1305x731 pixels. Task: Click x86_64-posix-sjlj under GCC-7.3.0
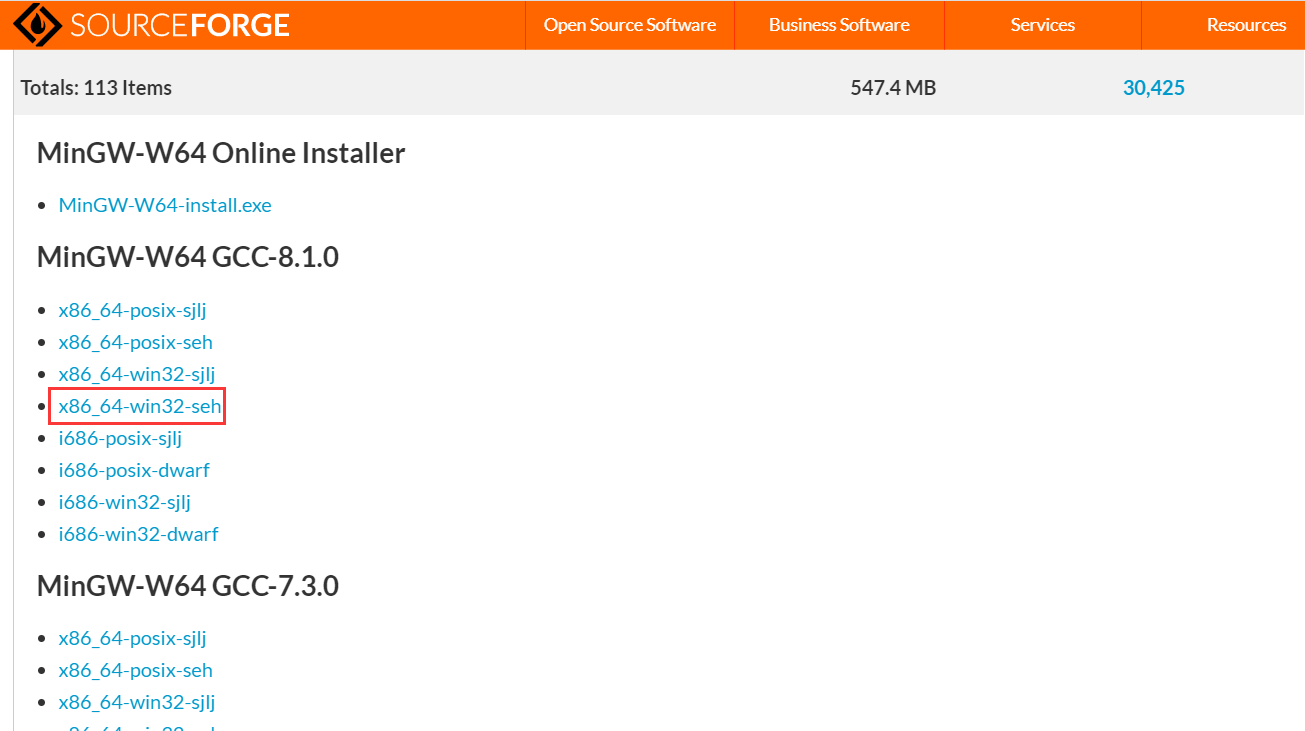(132, 638)
